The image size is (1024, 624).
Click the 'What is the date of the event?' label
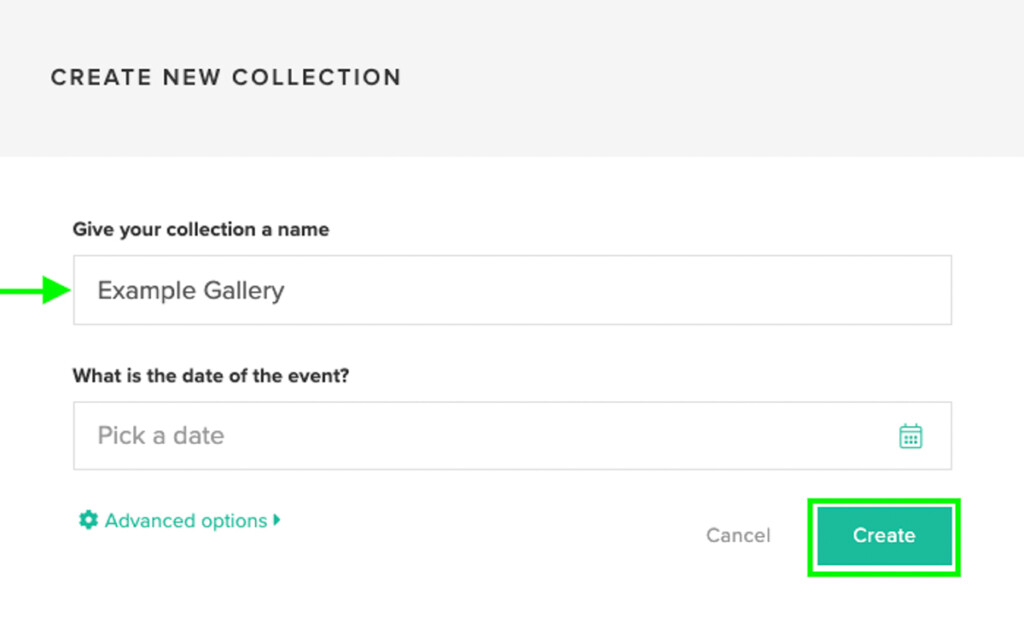[x=211, y=376]
